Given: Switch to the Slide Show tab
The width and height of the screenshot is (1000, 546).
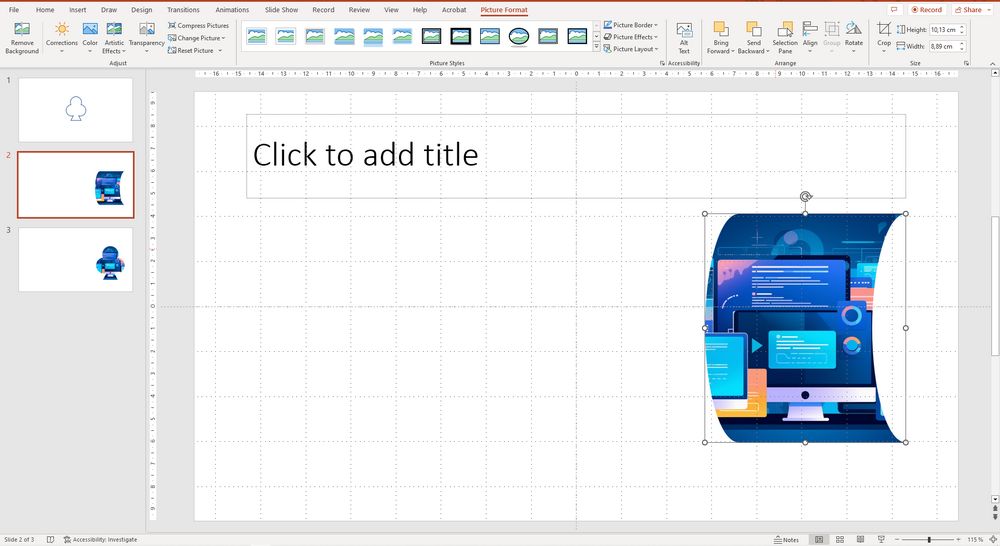Looking at the screenshot, I should coord(281,10).
